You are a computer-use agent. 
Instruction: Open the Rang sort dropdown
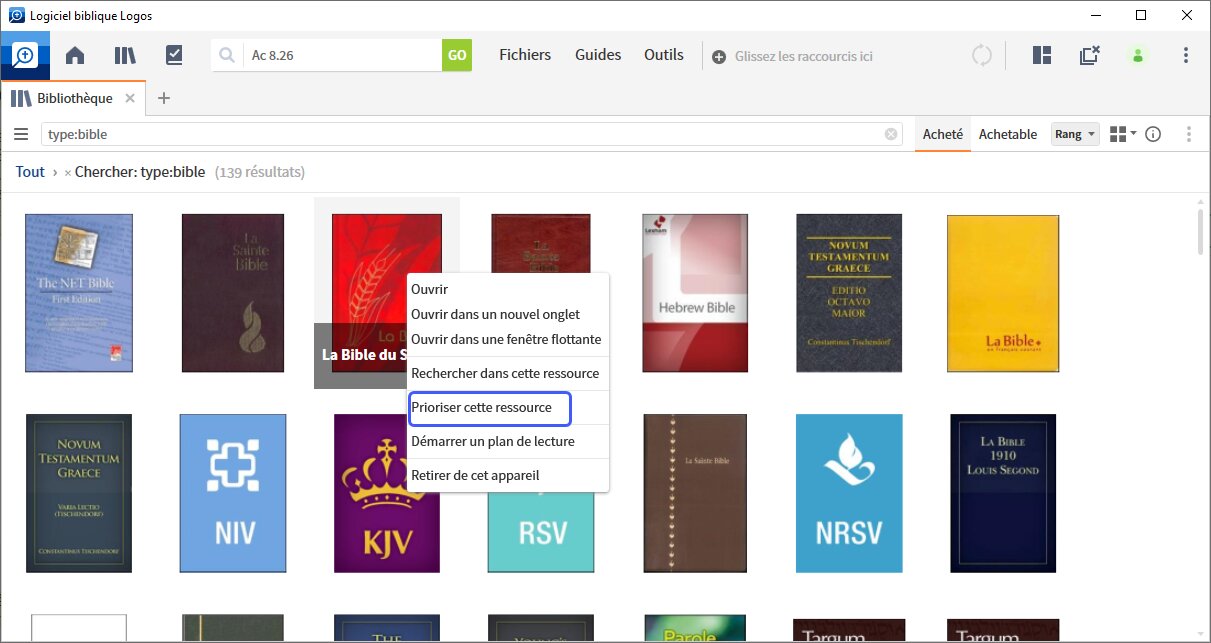point(1075,134)
